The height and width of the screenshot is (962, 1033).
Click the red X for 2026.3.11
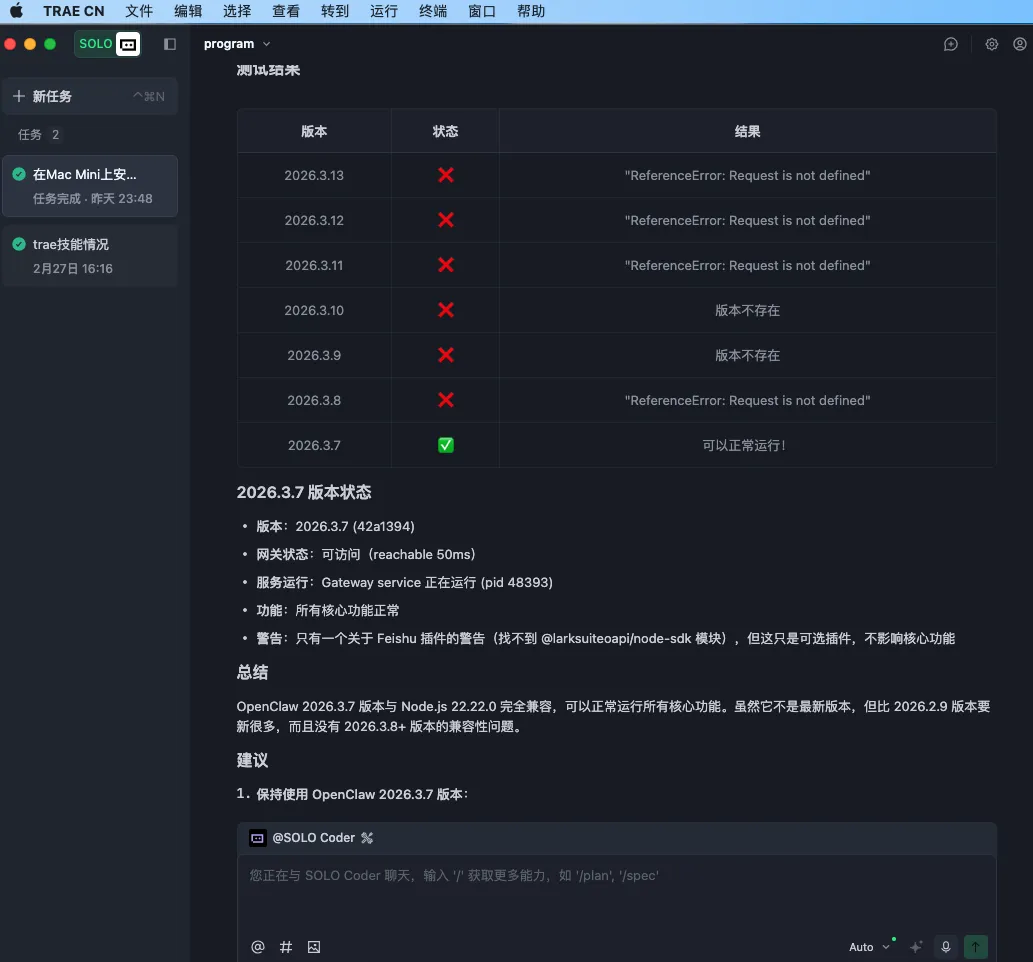[x=445, y=265]
